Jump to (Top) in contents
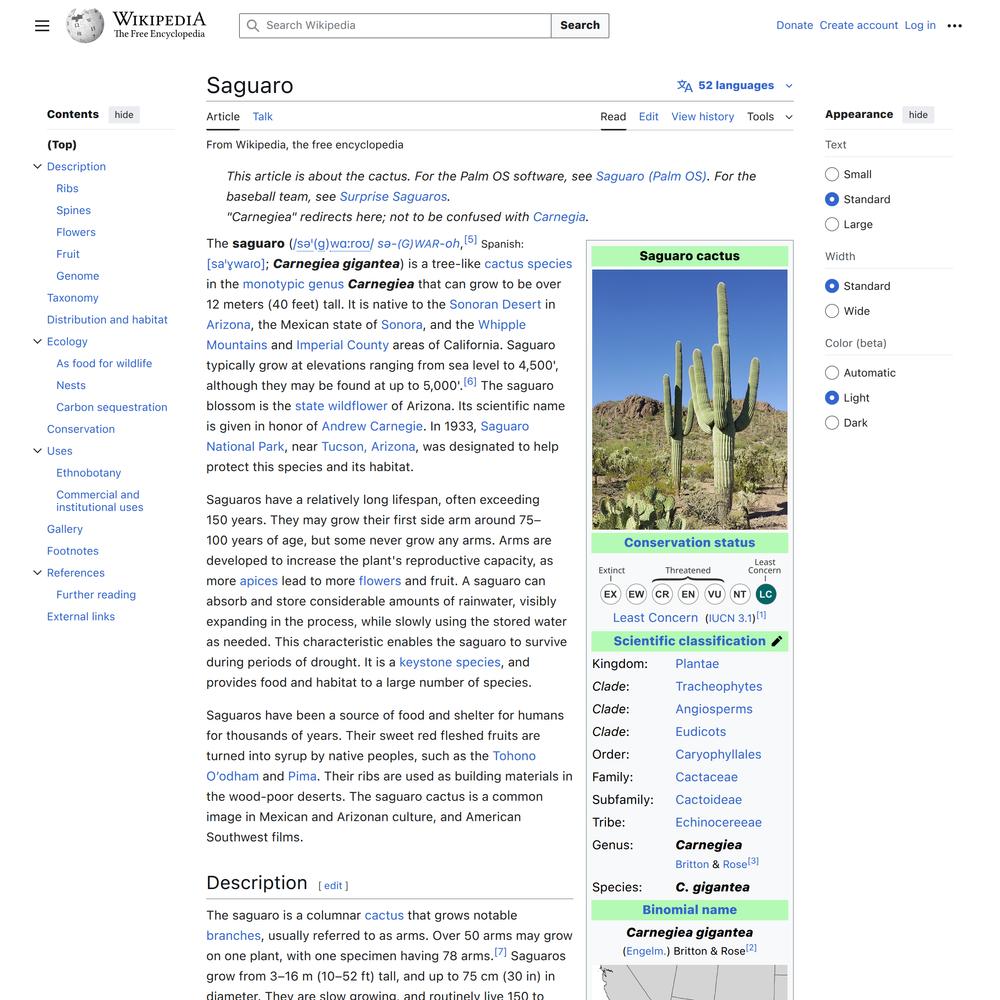This screenshot has width=1000, height=1000. 62,145
